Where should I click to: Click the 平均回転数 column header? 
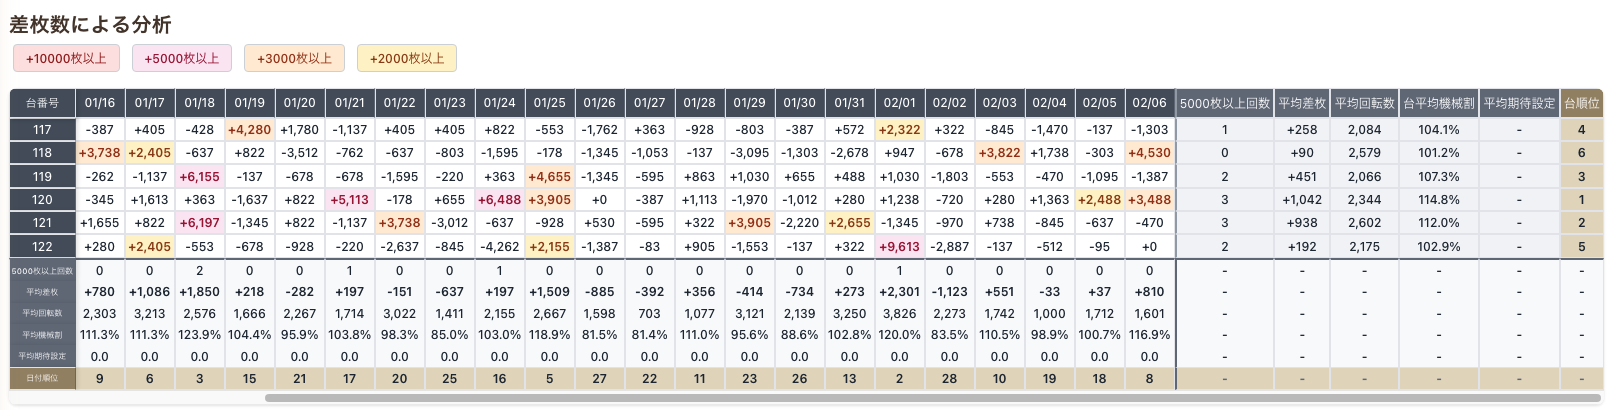(x=1364, y=103)
